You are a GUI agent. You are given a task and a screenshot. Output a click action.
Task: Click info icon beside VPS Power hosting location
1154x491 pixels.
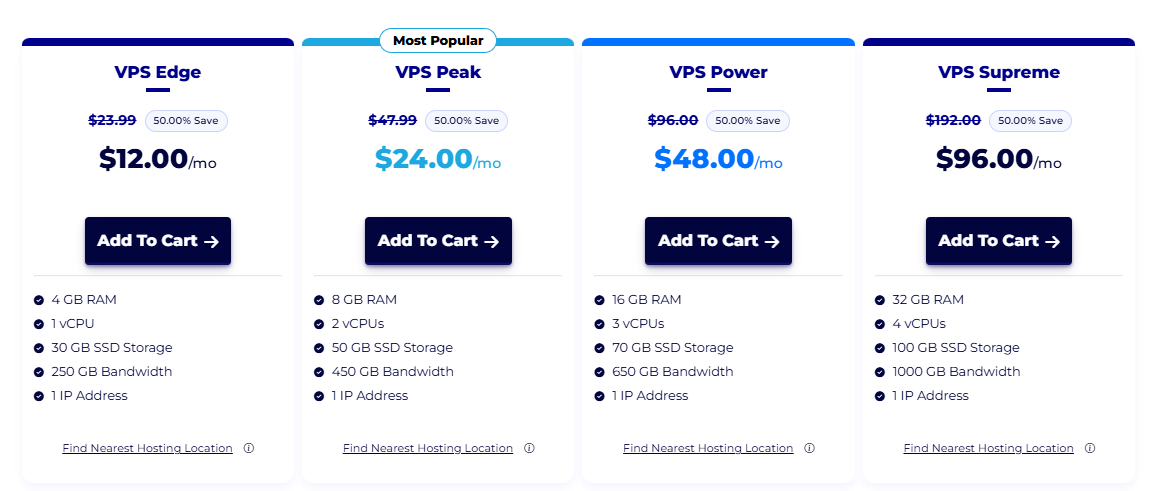coord(810,448)
